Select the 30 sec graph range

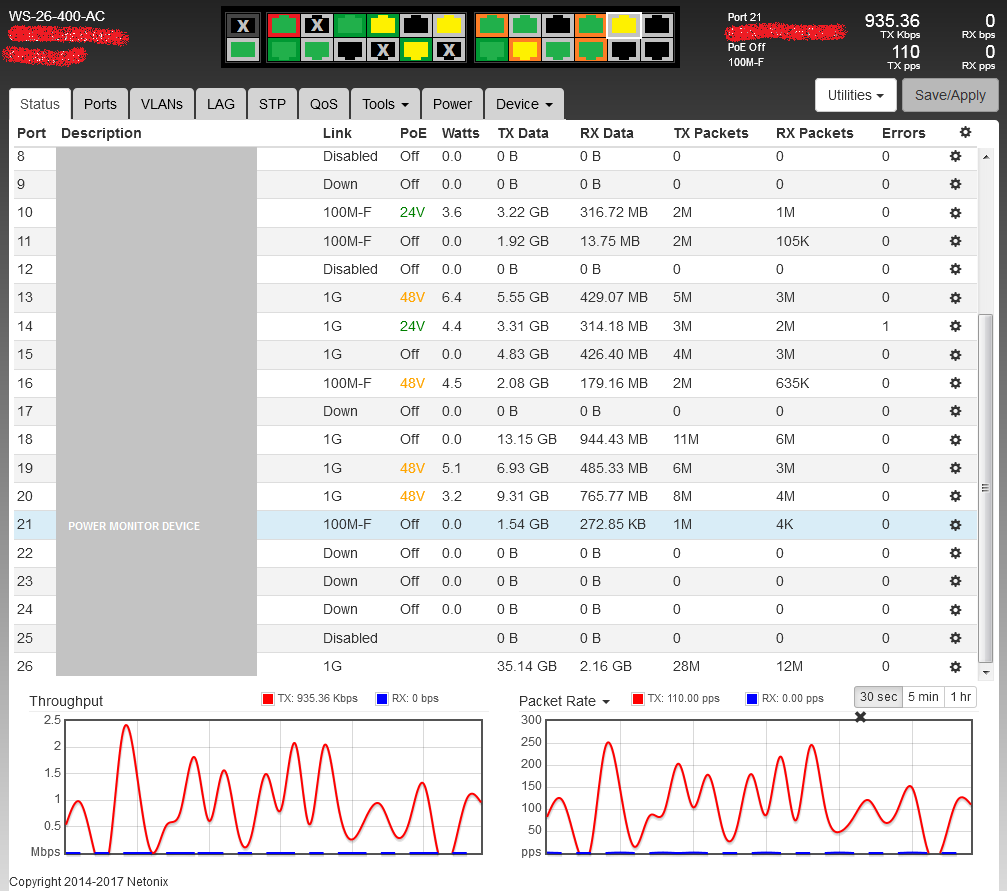pos(879,697)
